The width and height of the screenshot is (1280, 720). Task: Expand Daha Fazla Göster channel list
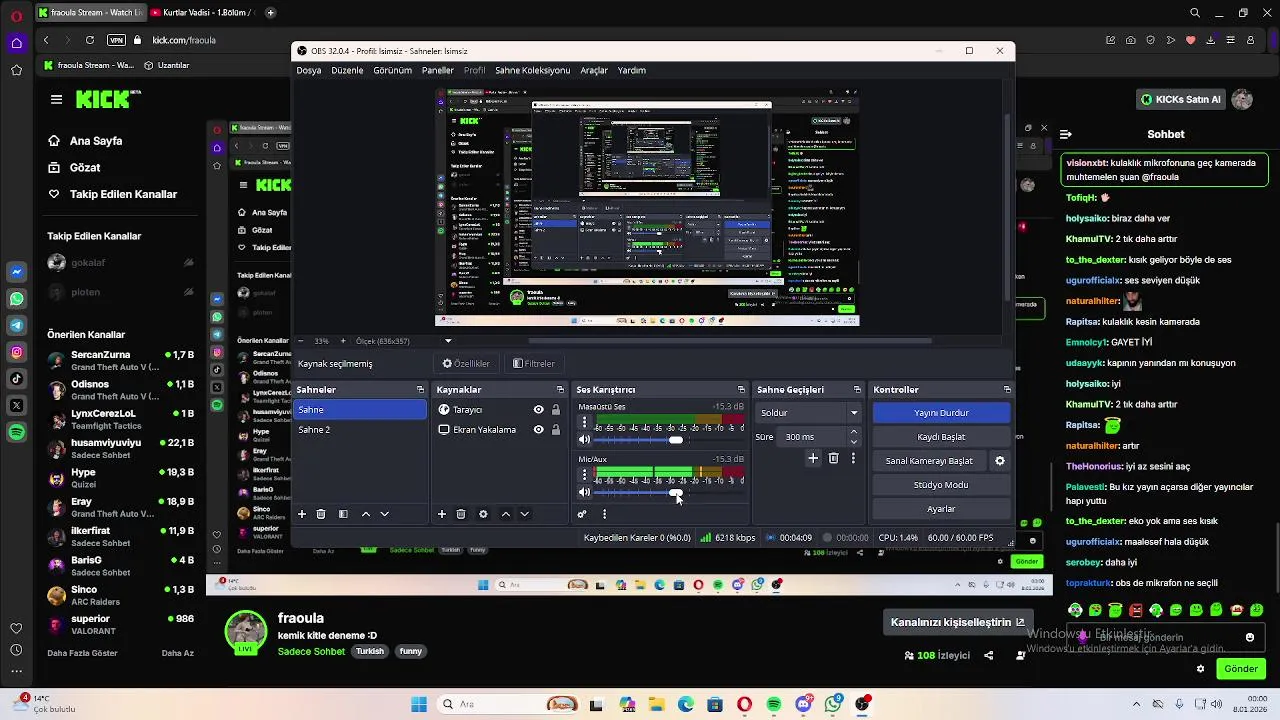pyautogui.click(x=82, y=653)
